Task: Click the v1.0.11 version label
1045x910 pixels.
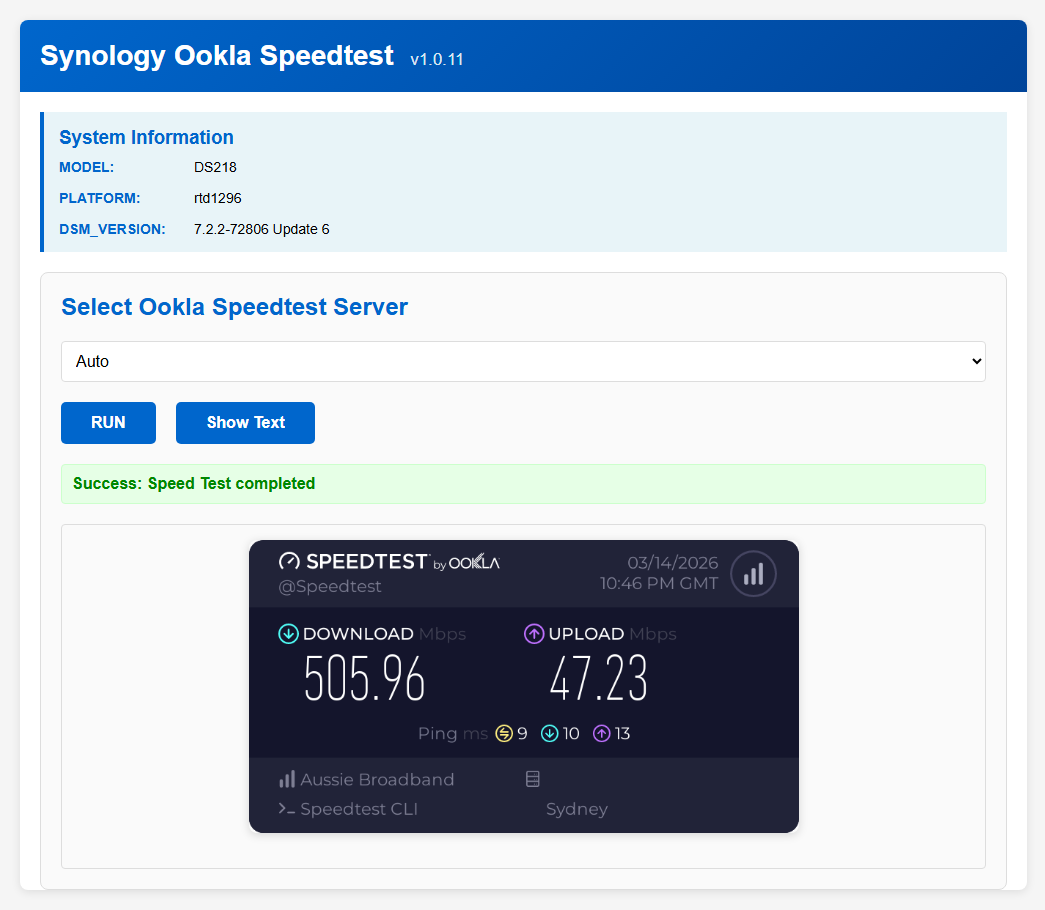Action: (x=437, y=60)
